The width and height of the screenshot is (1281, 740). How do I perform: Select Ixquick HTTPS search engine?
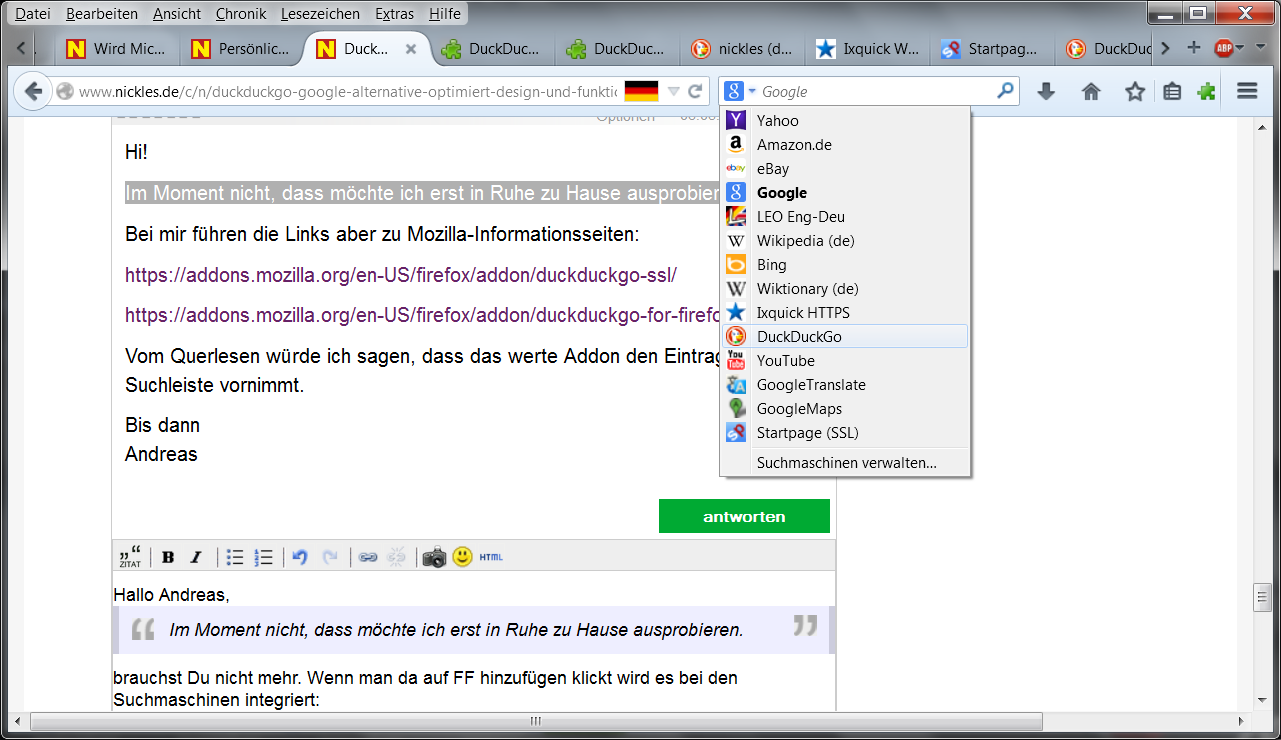pos(845,312)
